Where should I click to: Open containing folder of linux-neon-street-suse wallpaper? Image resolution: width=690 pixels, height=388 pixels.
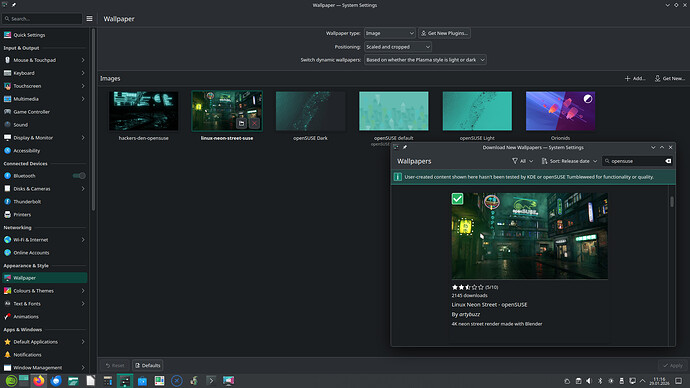click(x=241, y=124)
